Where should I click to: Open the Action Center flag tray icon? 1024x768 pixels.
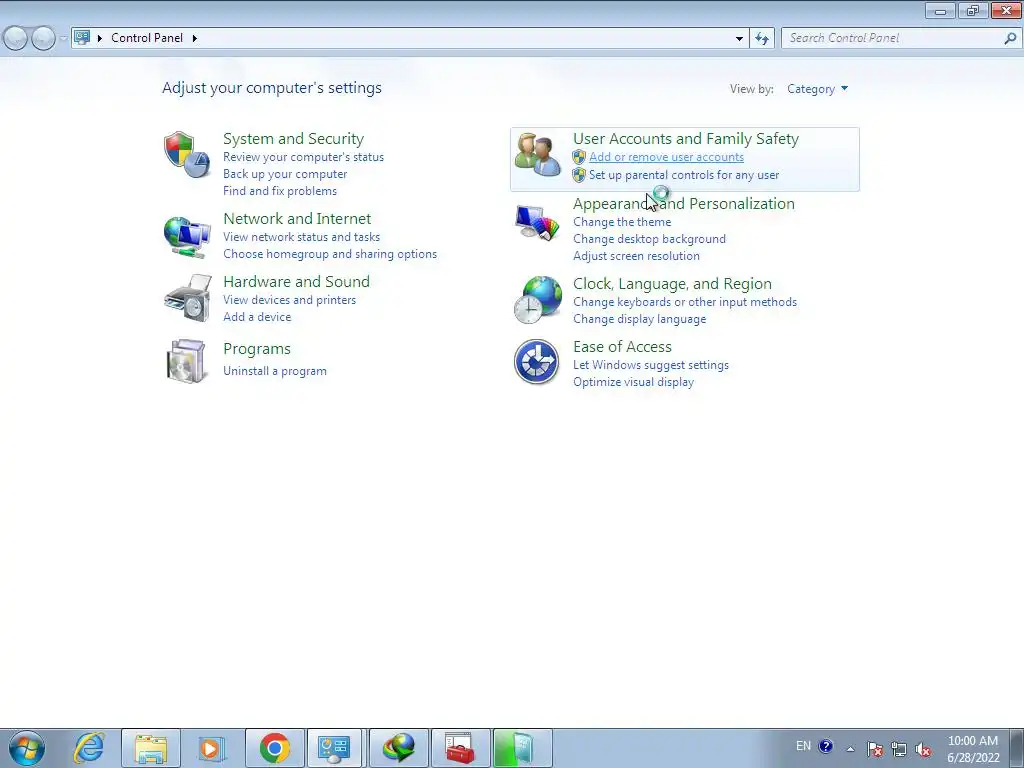tap(875, 749)
